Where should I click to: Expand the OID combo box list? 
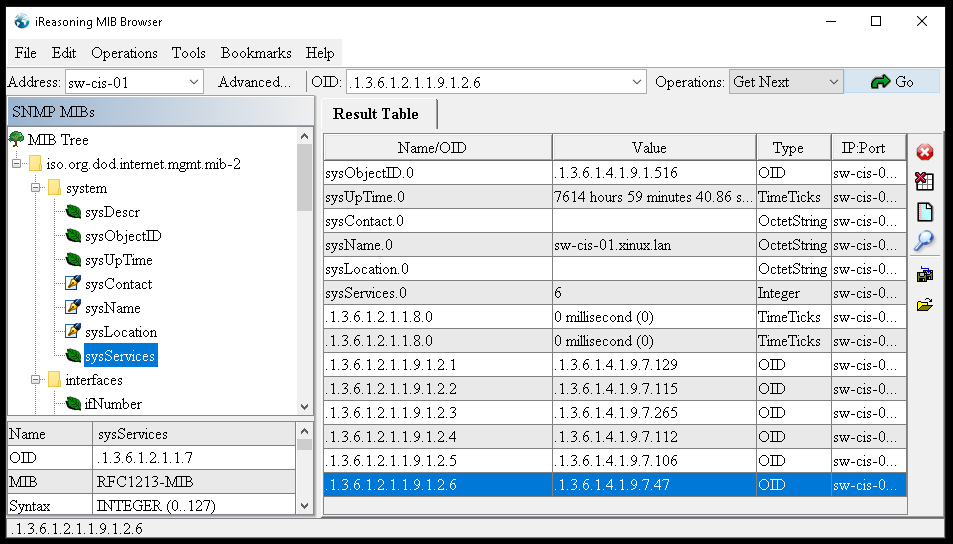tap(637, 82)
